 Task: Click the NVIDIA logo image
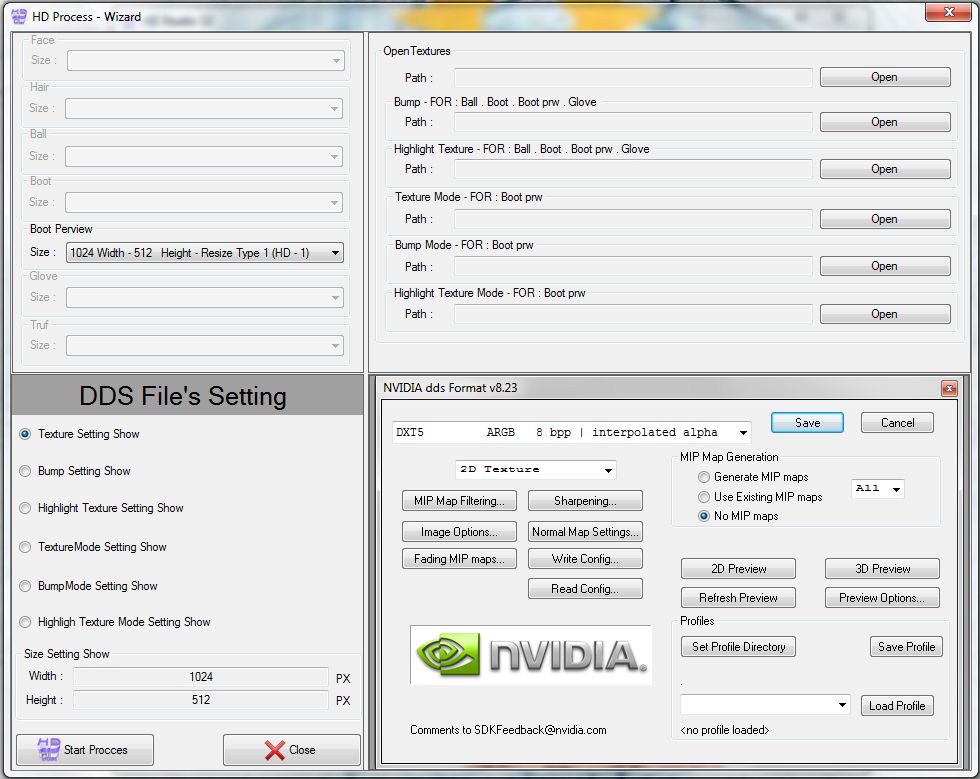530,655
